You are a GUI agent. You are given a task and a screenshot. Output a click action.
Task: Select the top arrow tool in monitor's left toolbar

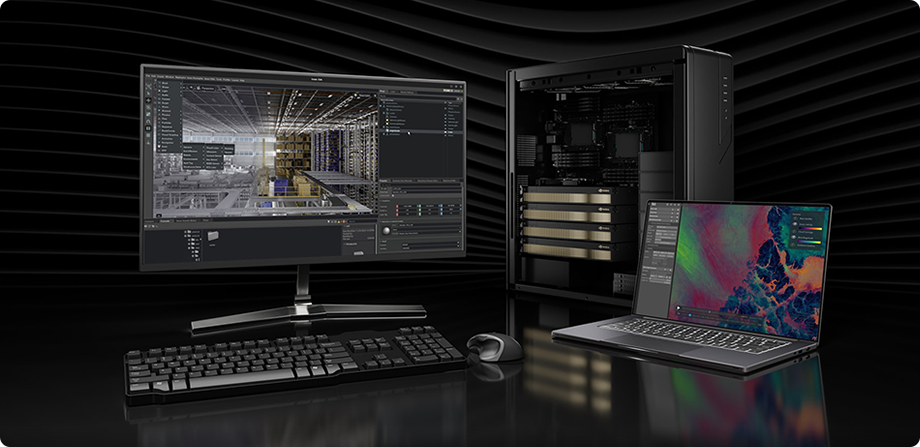(150, 87)
